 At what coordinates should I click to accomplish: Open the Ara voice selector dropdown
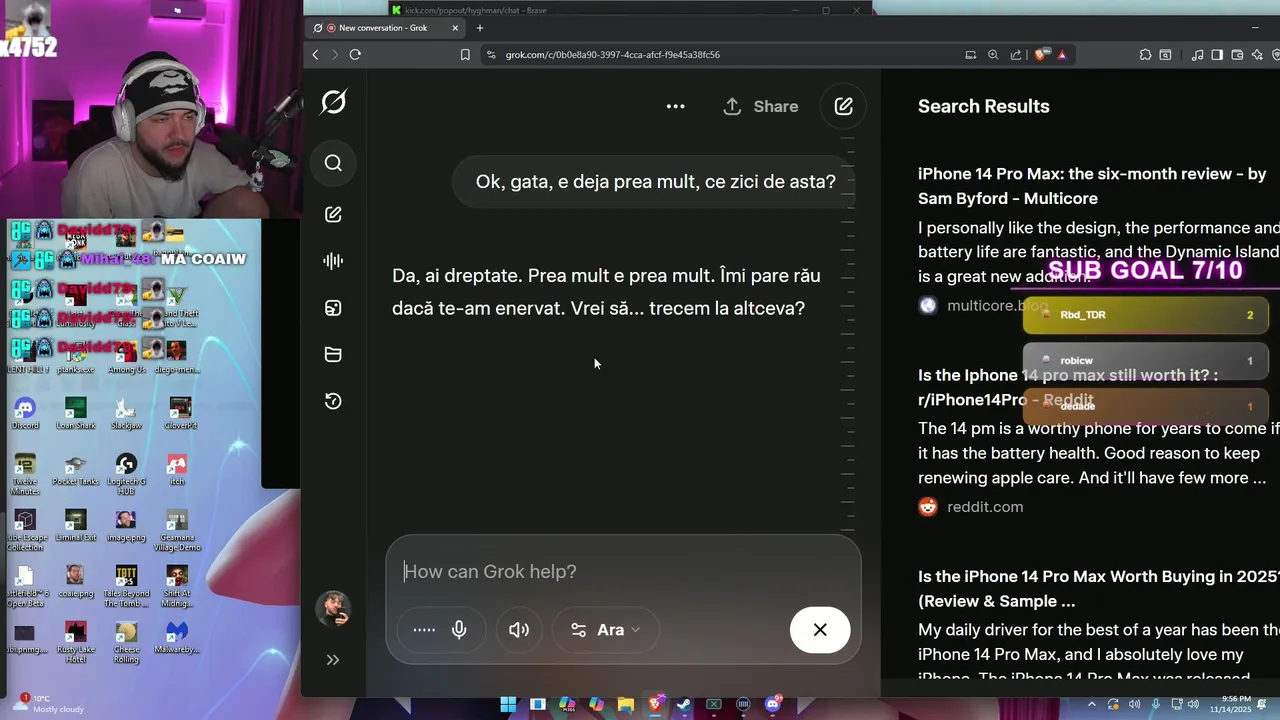[606, 630]
